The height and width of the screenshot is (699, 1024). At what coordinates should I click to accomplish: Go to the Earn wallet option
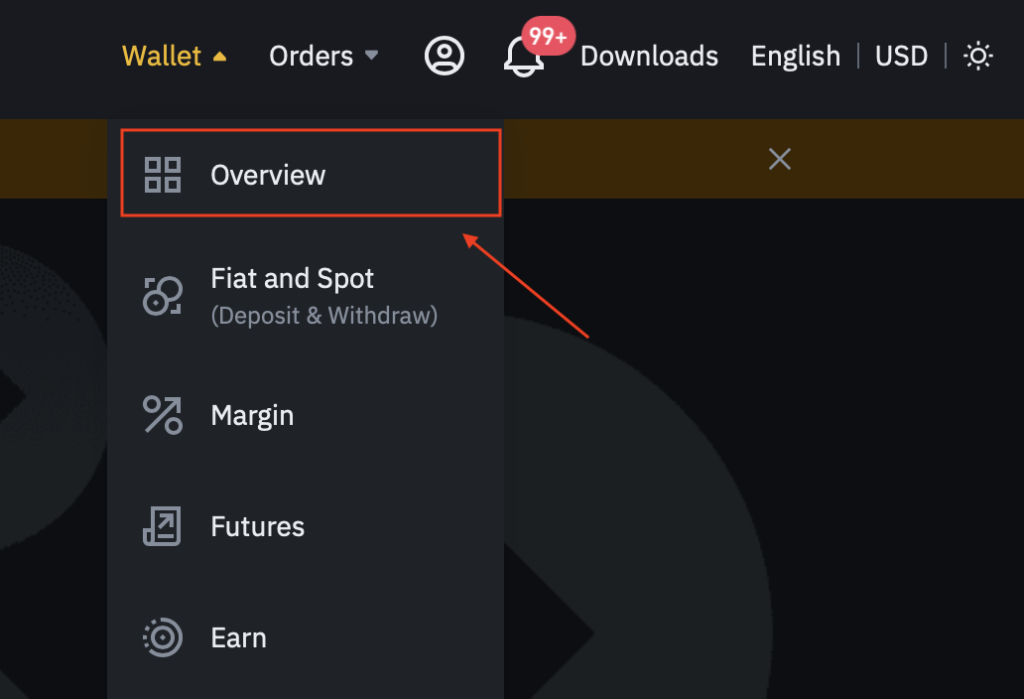306,638
